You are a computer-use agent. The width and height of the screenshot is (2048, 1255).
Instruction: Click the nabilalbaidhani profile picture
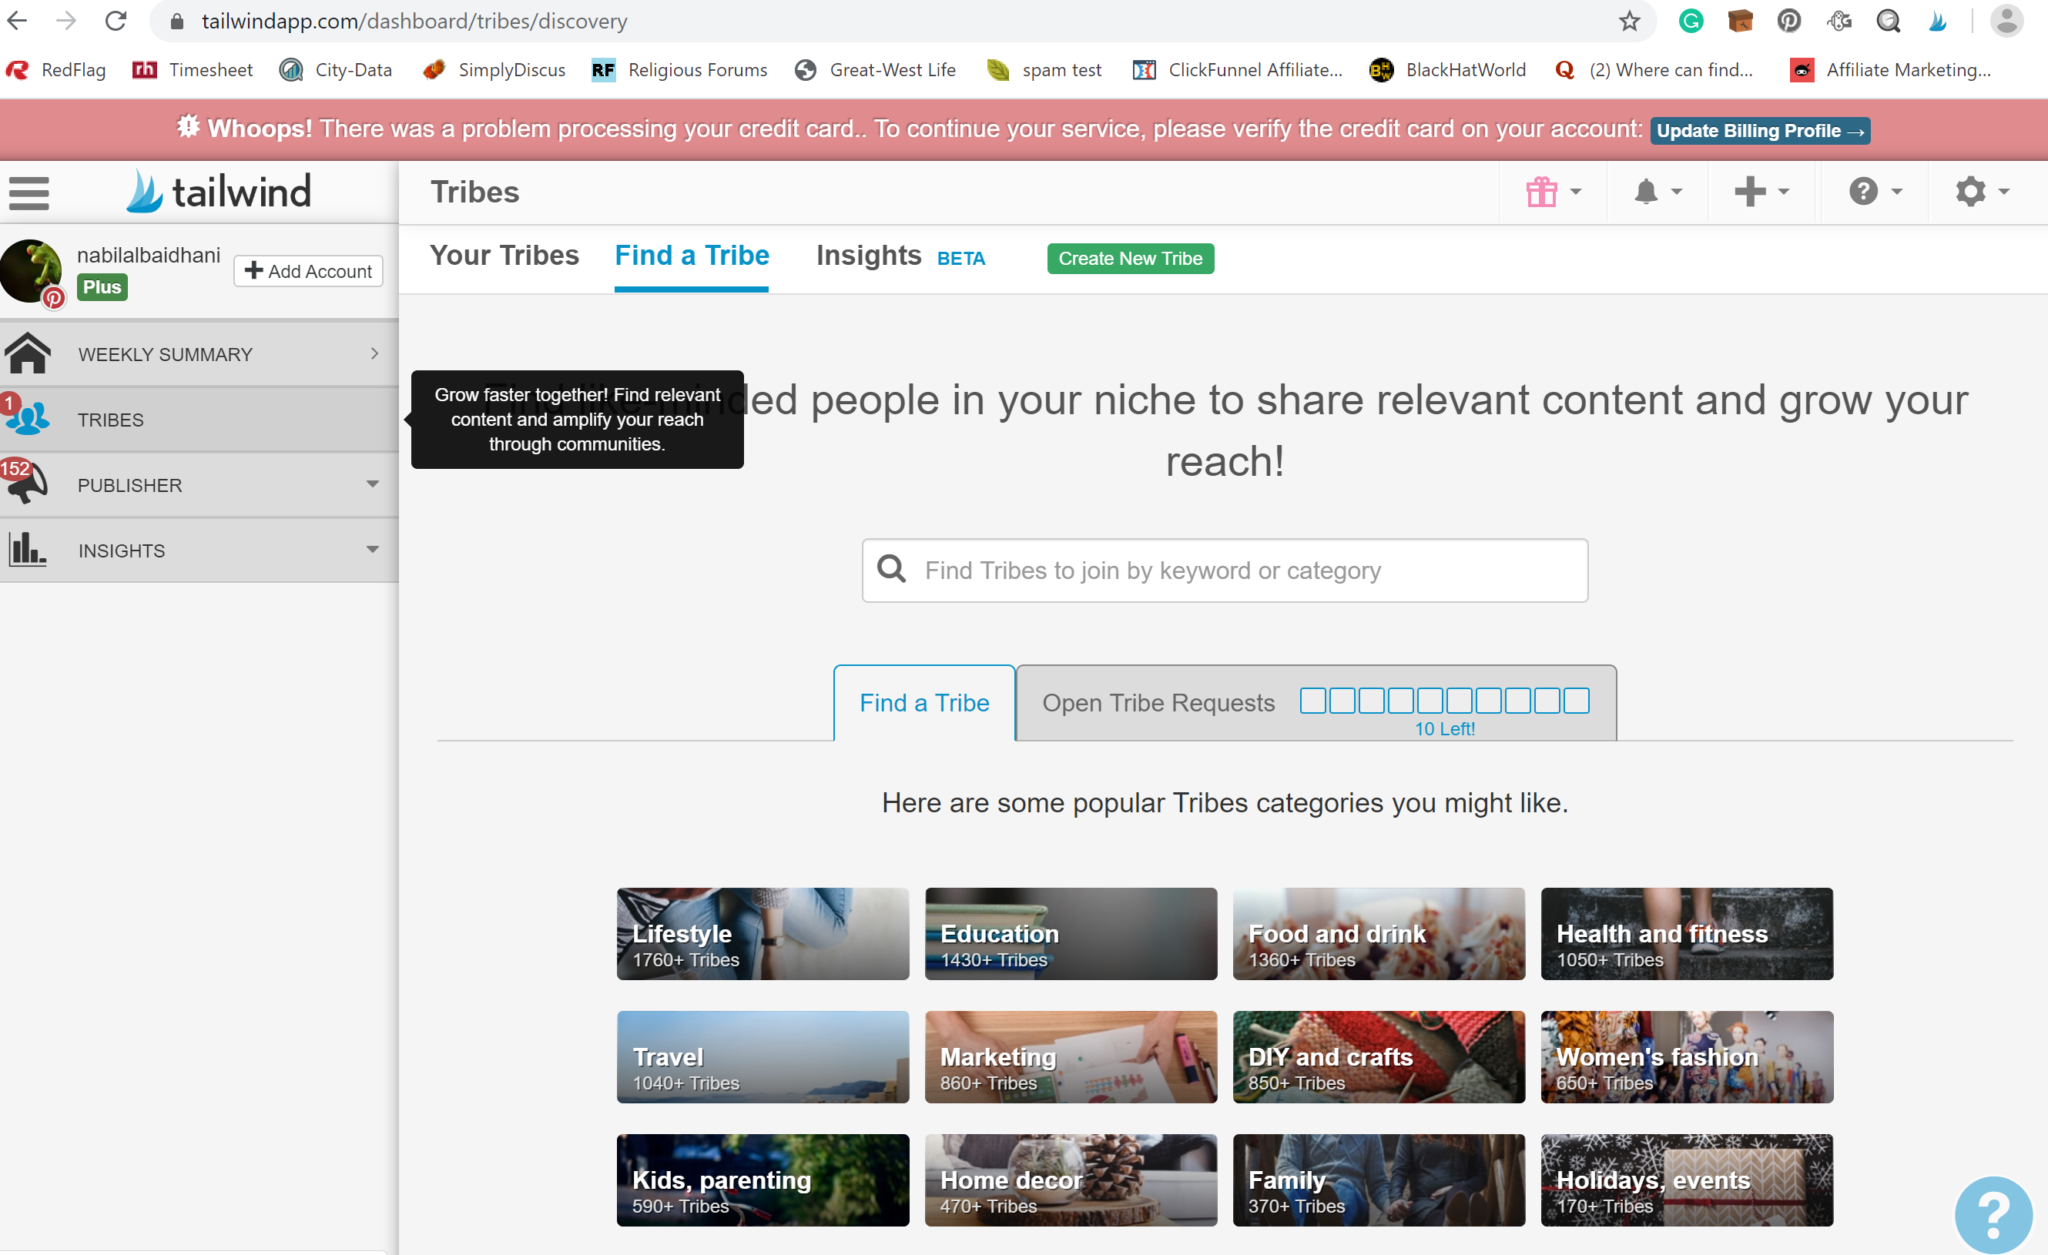coord(31,270)
